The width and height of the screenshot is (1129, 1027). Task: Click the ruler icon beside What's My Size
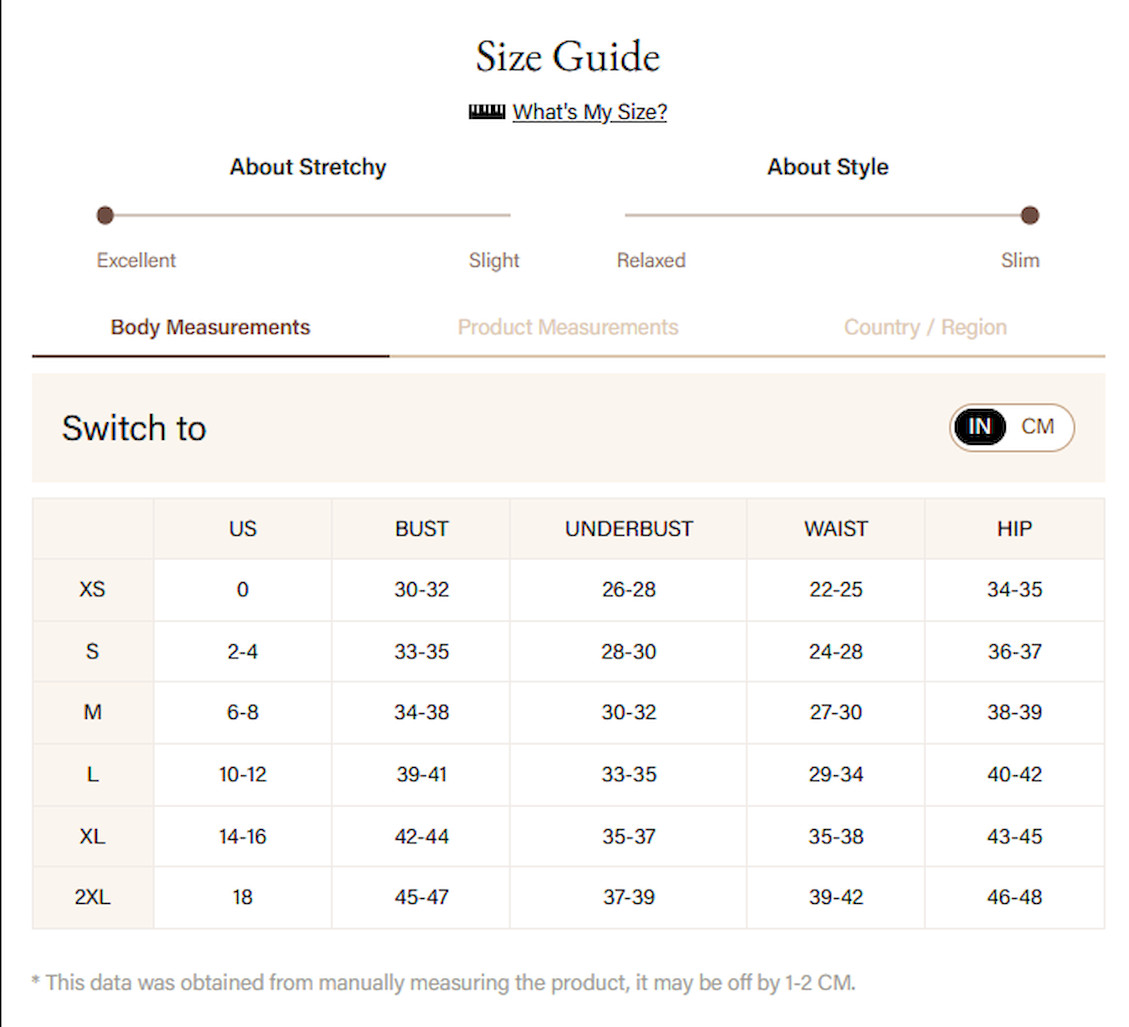click(x=487, y=112)
